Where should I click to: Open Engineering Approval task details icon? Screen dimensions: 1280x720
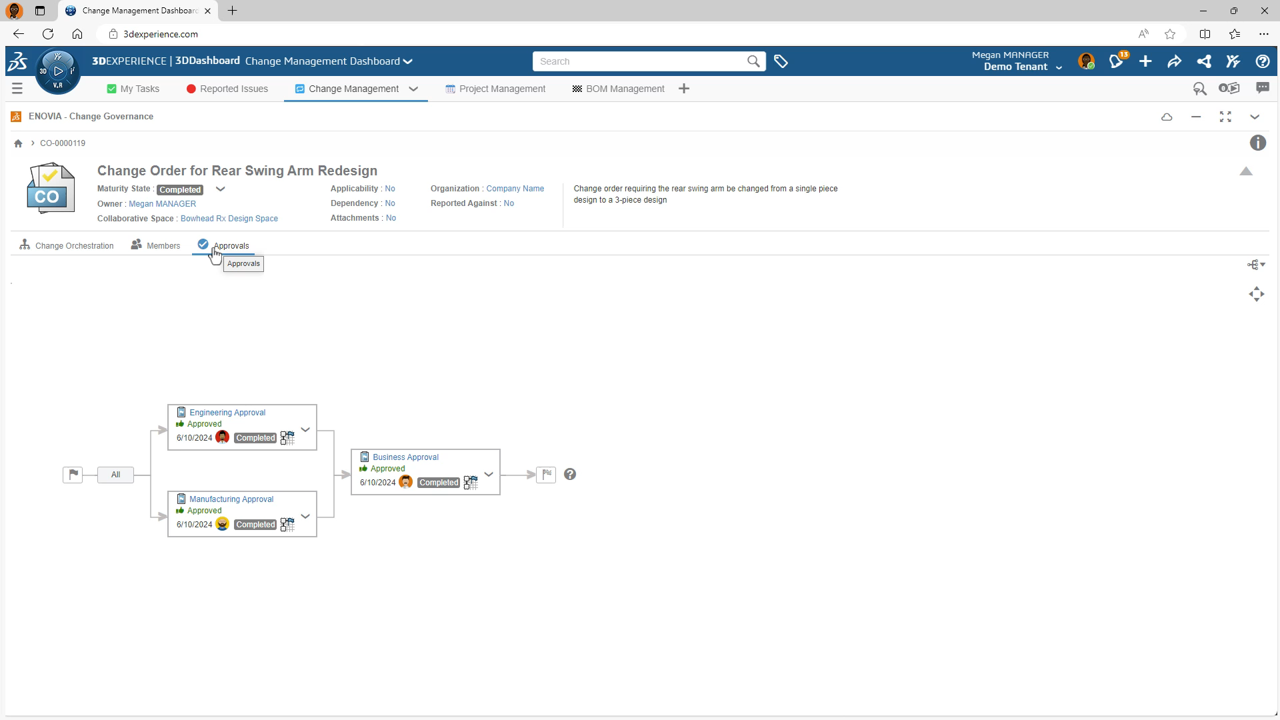click(288, 438)
